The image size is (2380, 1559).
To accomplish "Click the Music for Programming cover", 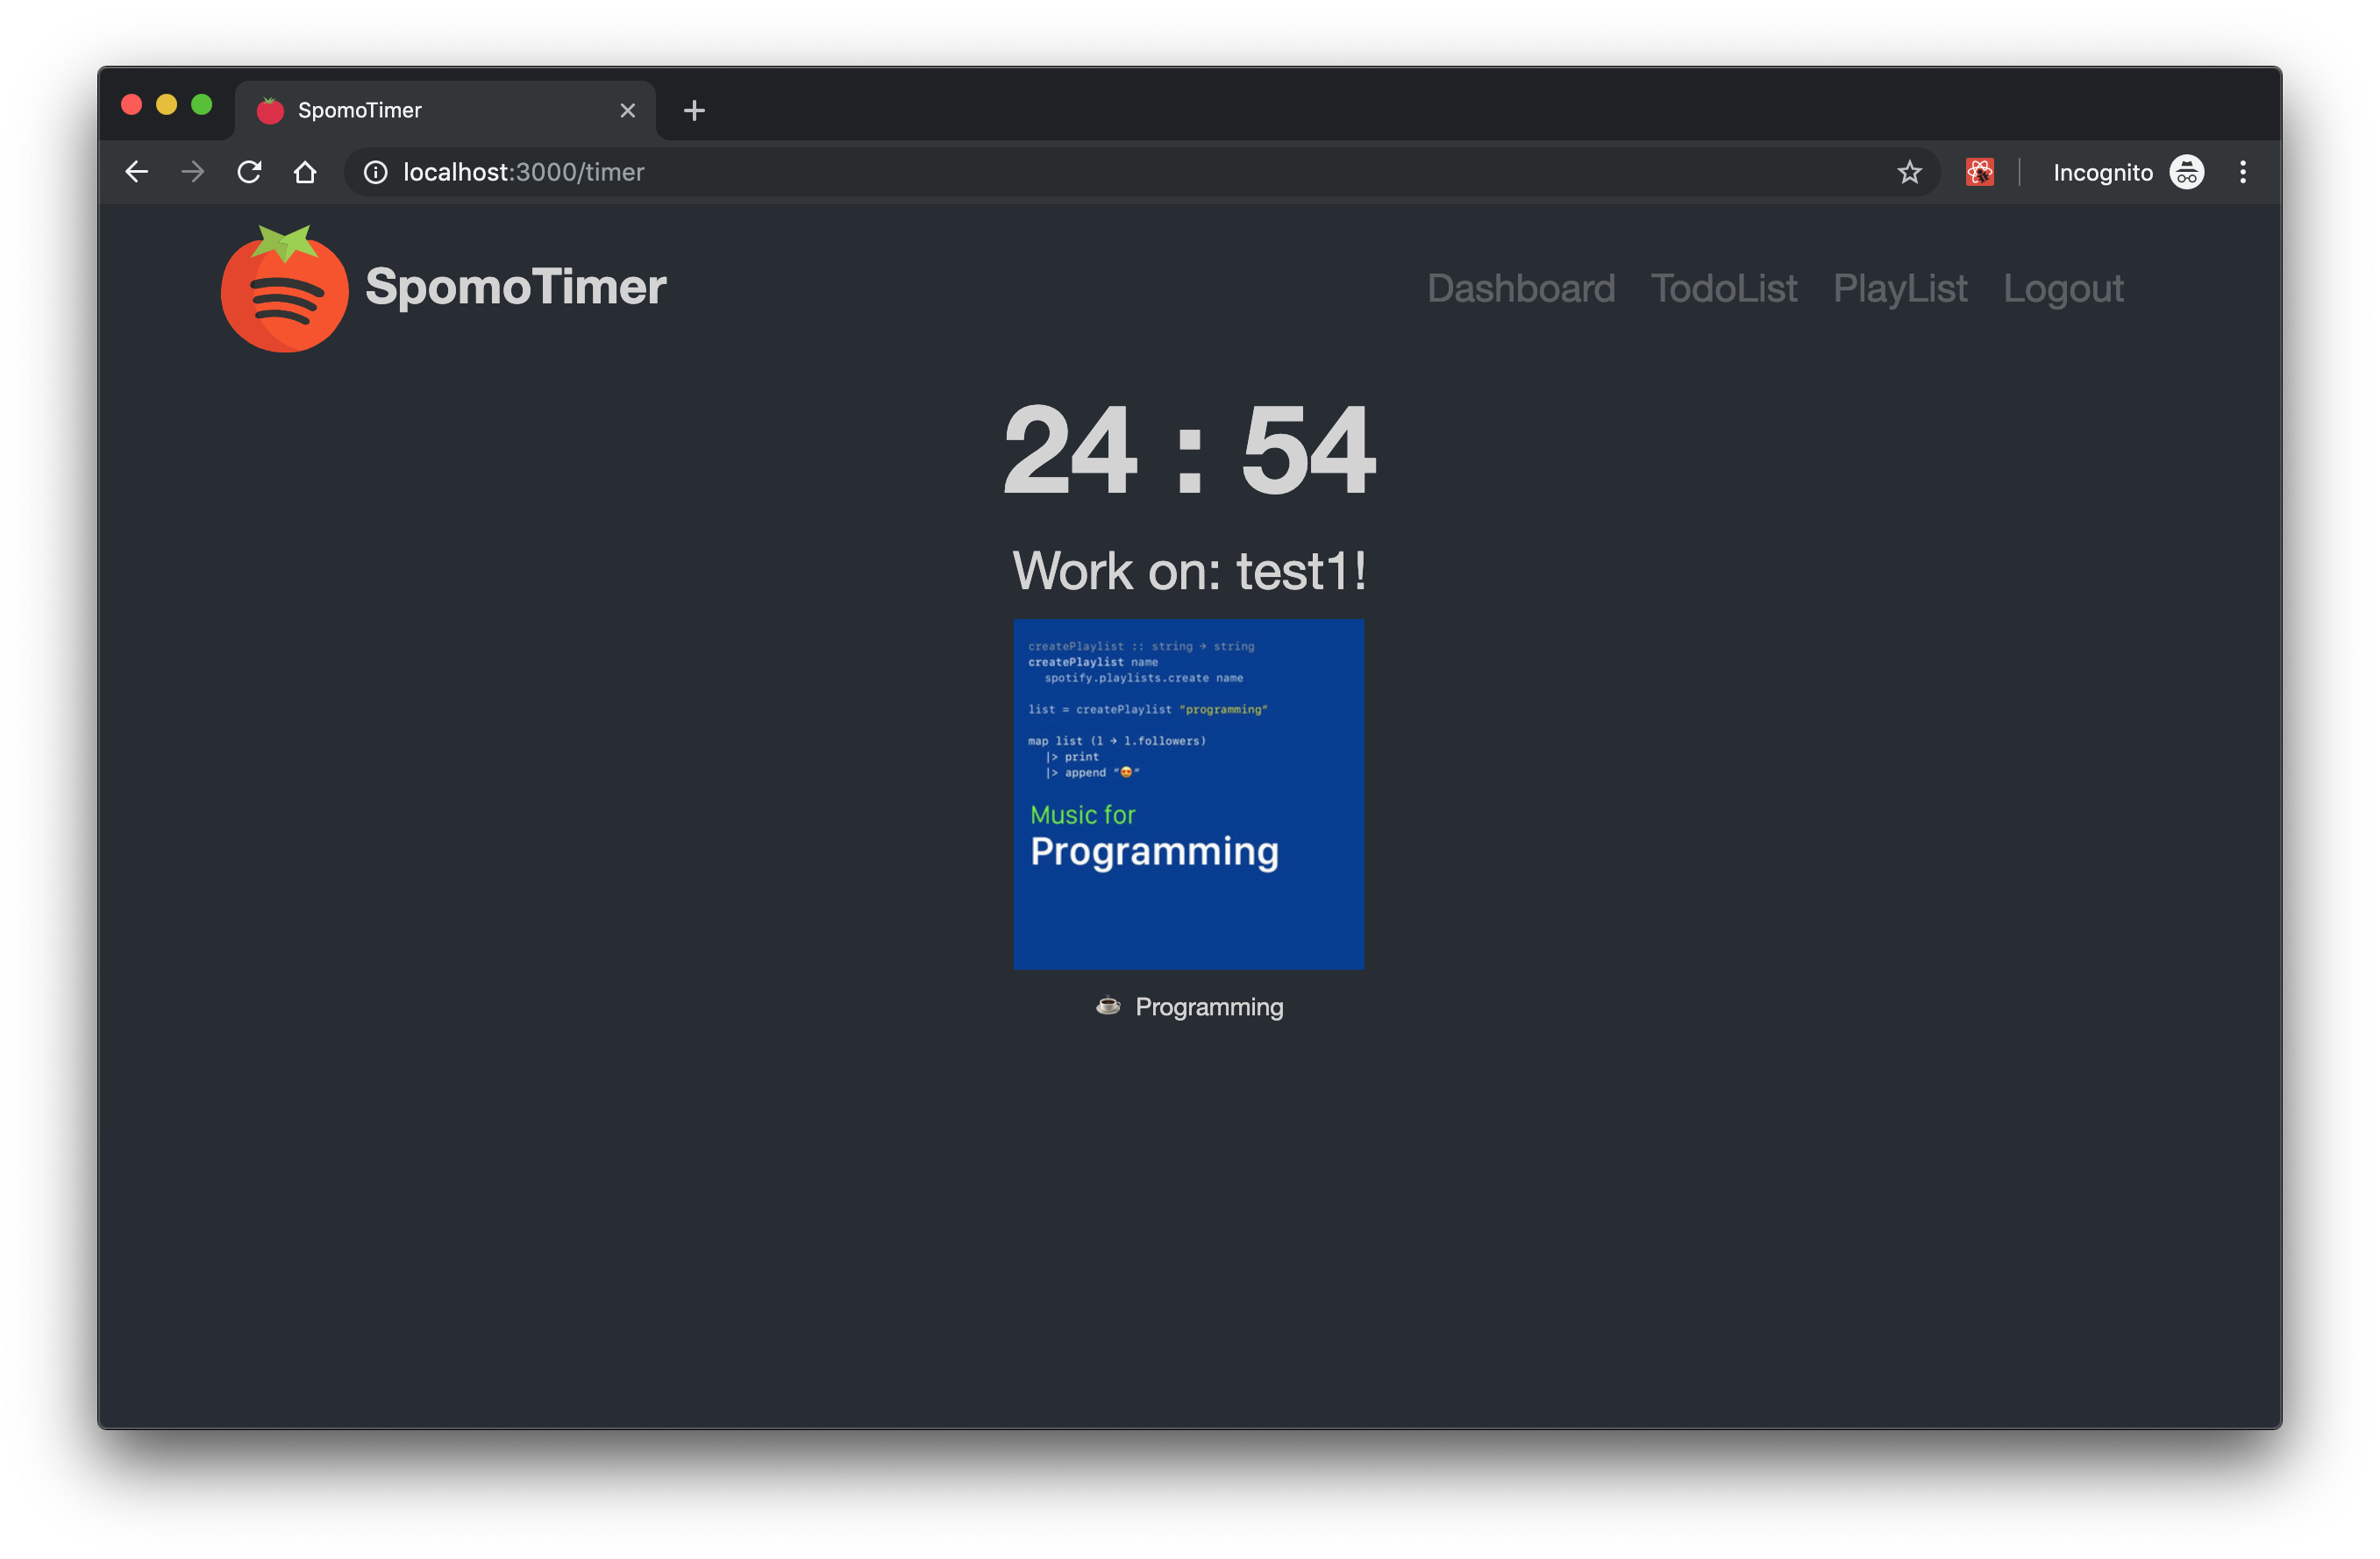I will [1188, 794].
